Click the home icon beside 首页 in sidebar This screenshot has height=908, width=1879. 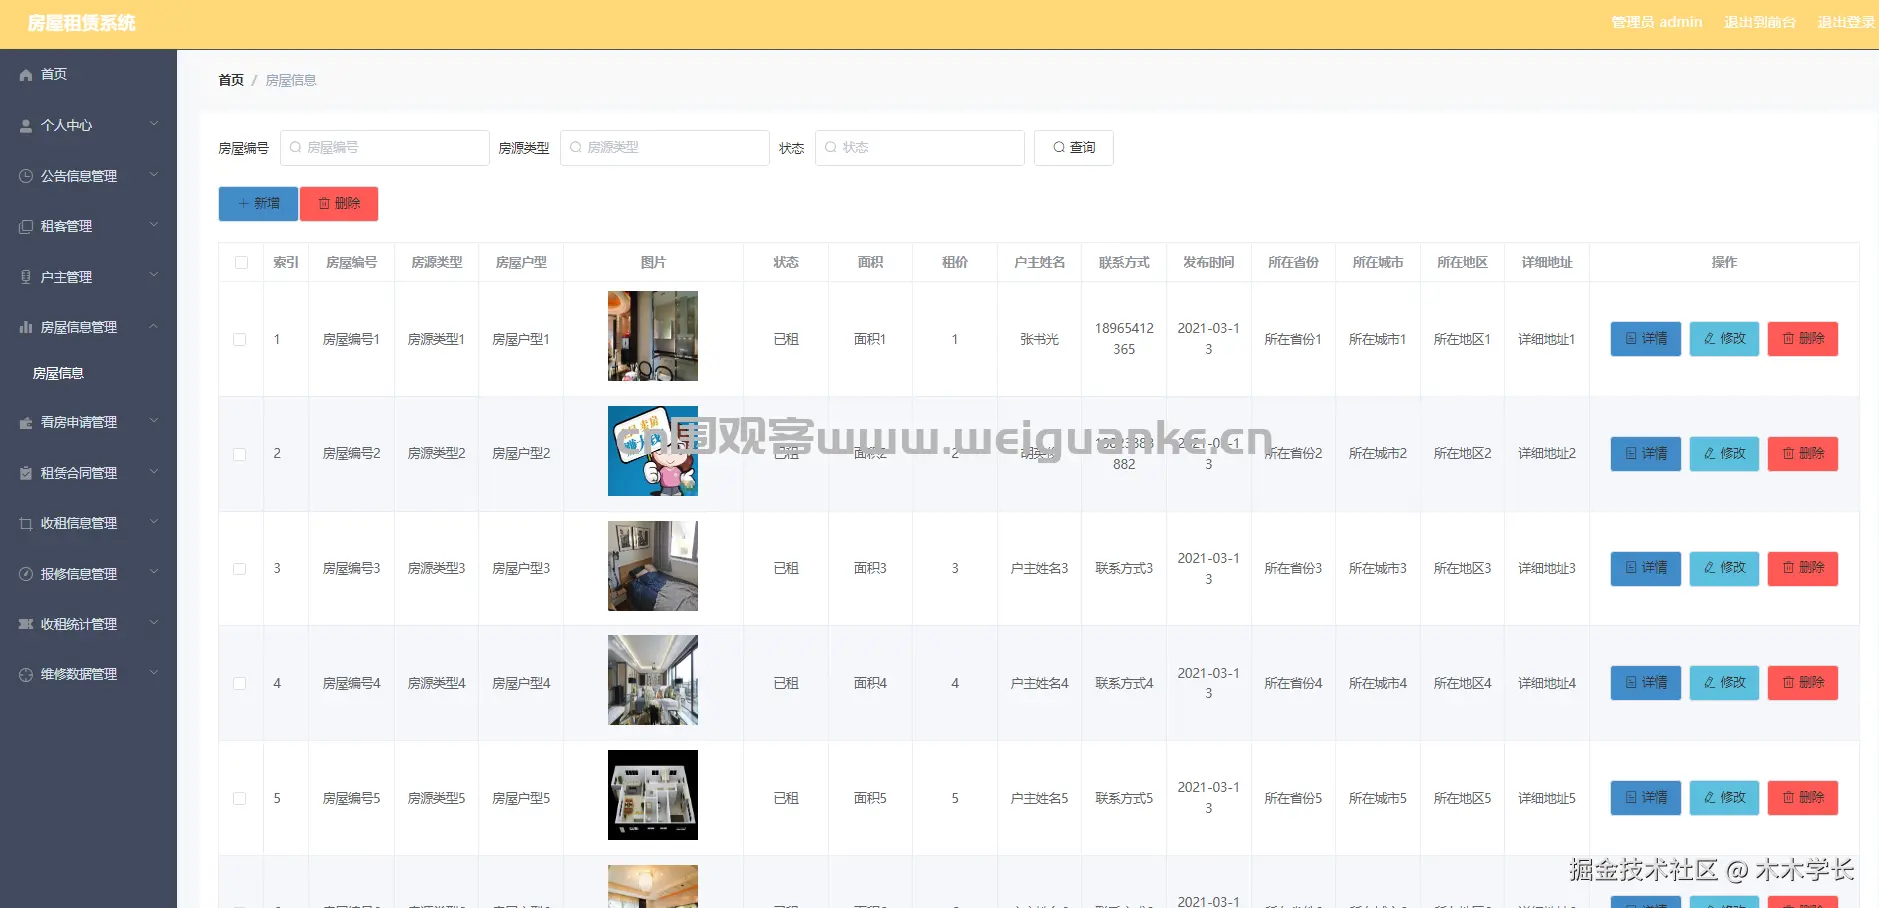coord(26,75)
